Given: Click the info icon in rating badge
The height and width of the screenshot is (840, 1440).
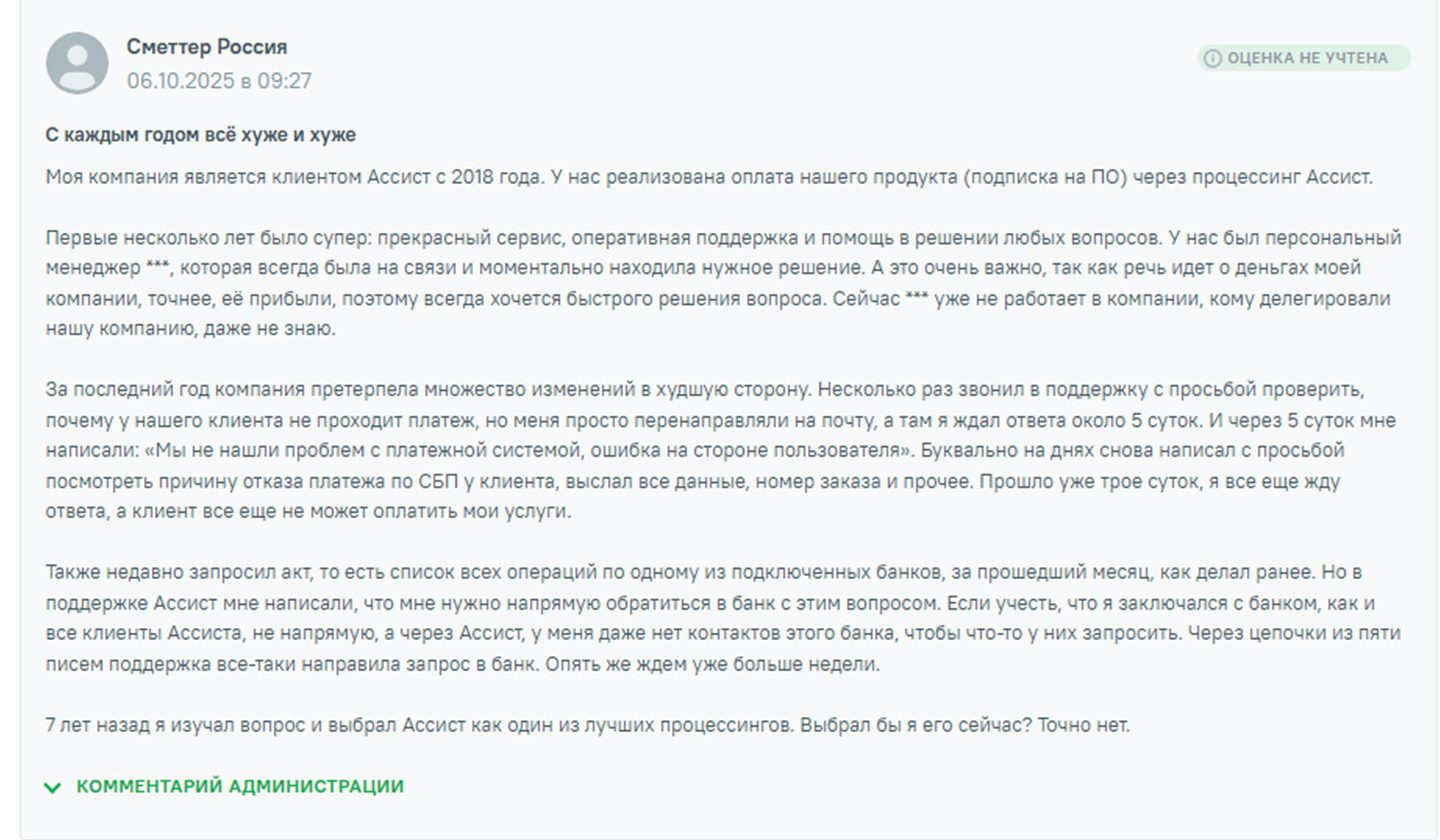Looking at the screenshot, I should pos(1212,58).
